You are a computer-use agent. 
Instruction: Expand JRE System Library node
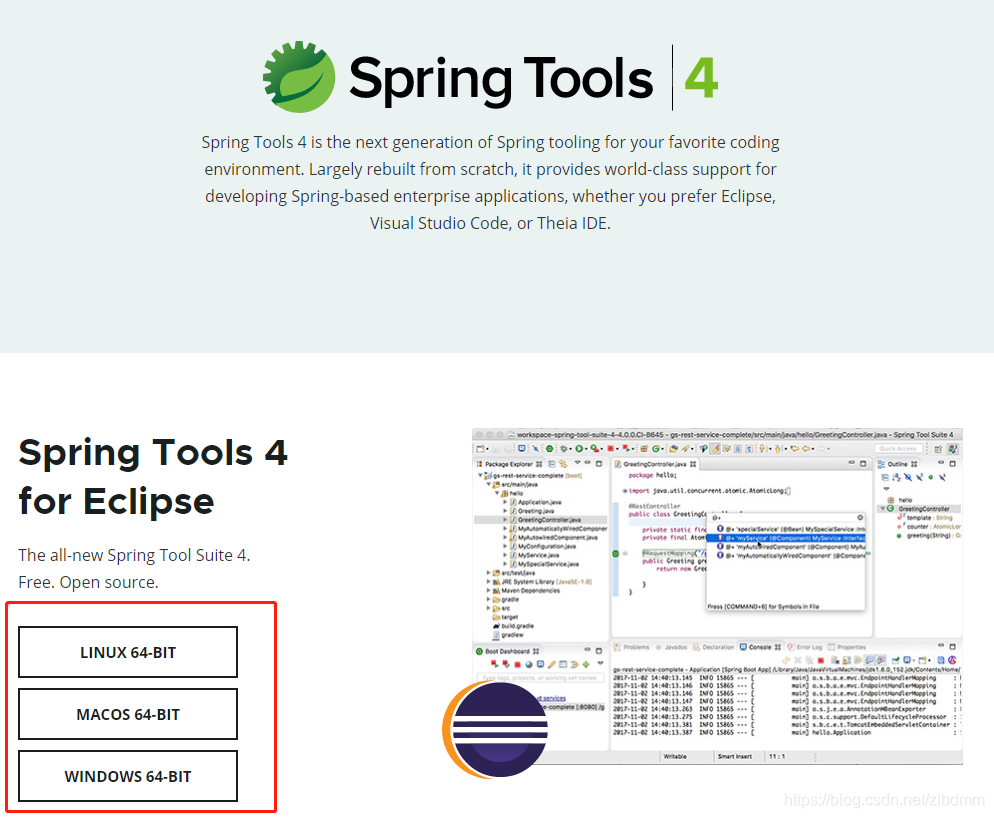click(x=488, y=581)
